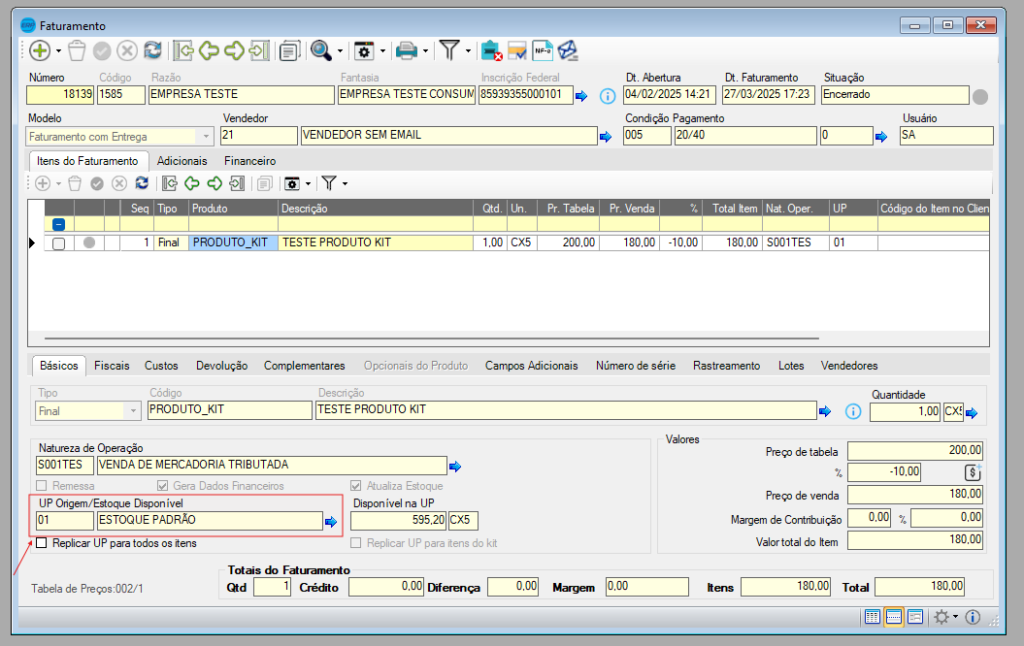Open the Vendedores tab
The image size is (1024, 646).
pyautogui.click(x=849, y=366)
